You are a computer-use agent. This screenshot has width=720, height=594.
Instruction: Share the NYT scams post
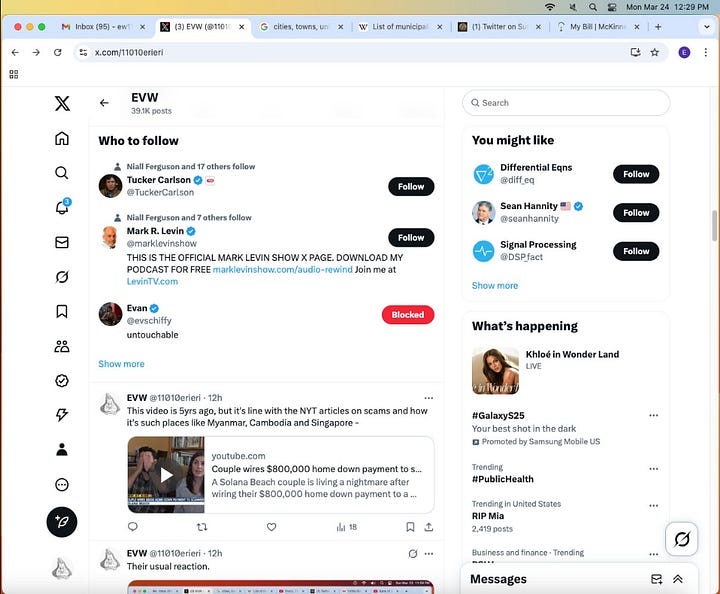coord(428,527)
